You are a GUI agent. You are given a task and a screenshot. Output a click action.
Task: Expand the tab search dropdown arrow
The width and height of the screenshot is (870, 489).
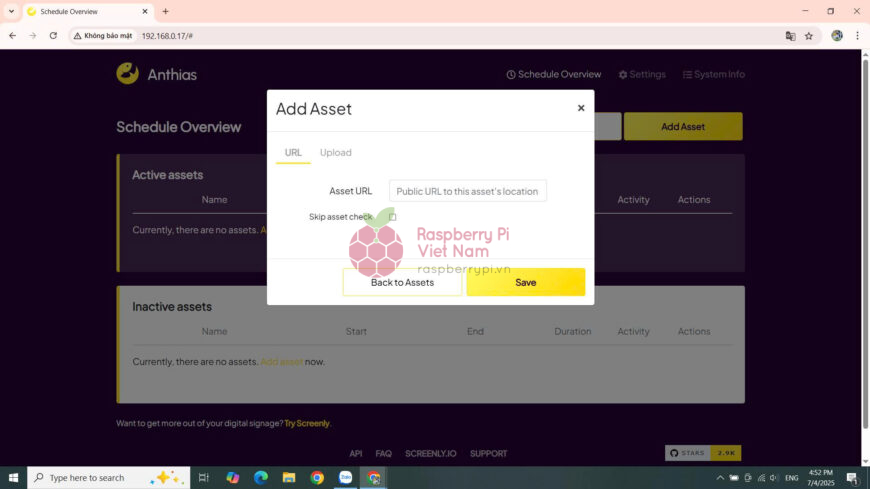point(10,11)
